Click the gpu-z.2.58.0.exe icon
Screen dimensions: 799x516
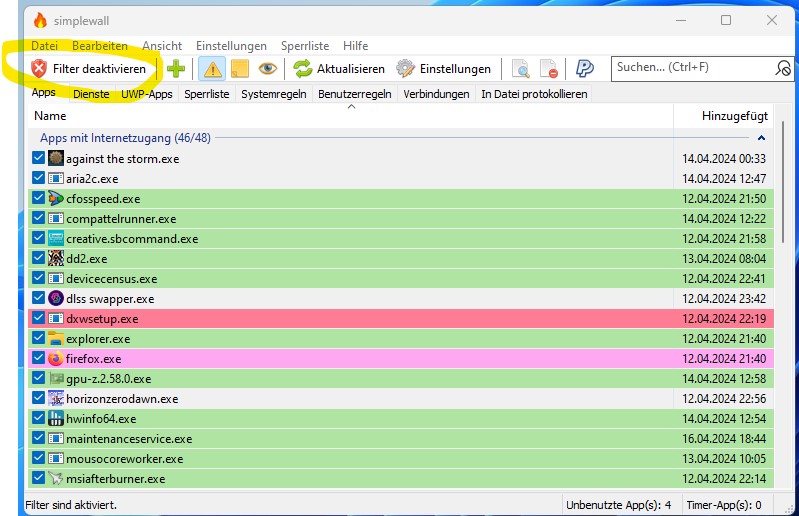pos(56,378)
